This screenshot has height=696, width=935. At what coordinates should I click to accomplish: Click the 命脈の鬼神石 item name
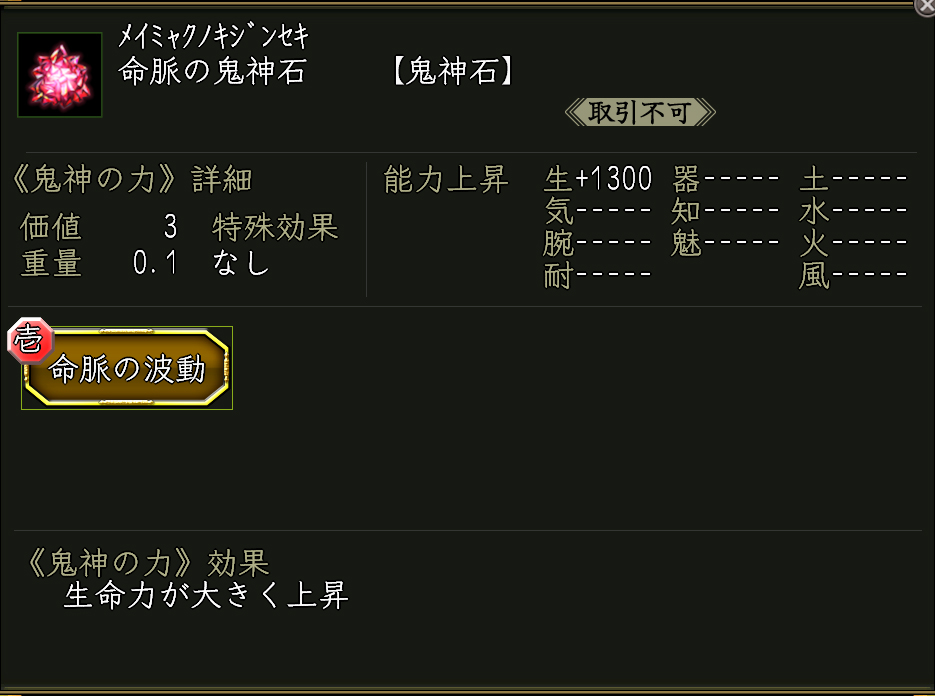pos(212,73)
